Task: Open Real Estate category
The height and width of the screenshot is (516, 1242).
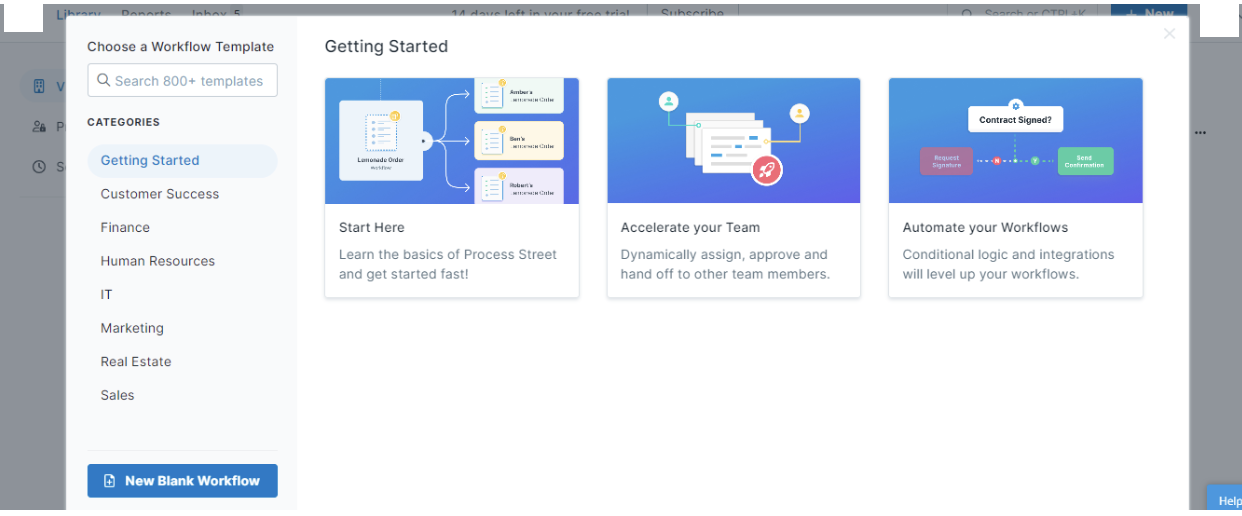Action: (x=136, y=361)
